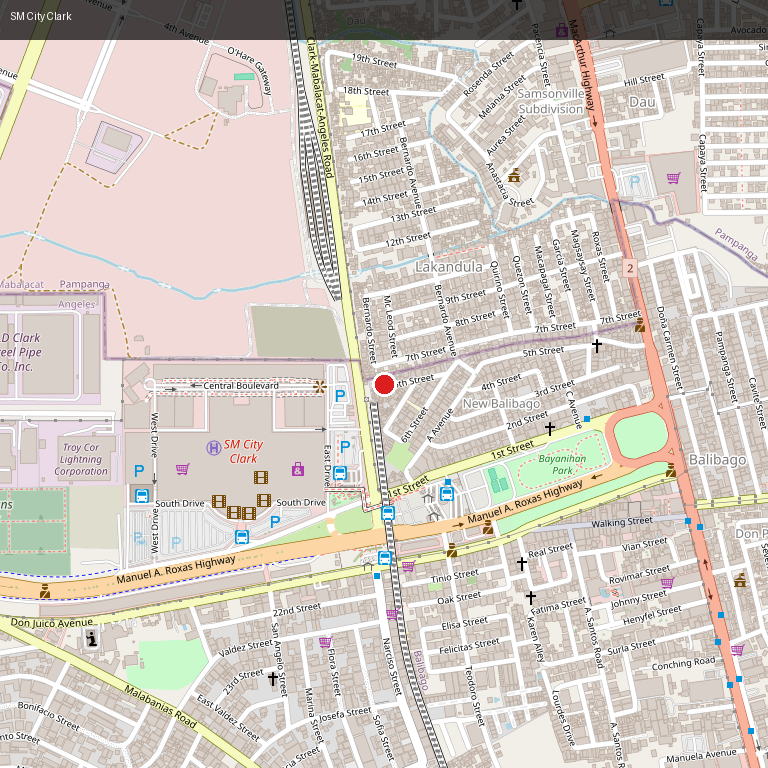Screen dimensions: 768x768
Task: Select the shopping cart icon by Rovimar Street
Action: pyautogui.click(x=667, y=583)
